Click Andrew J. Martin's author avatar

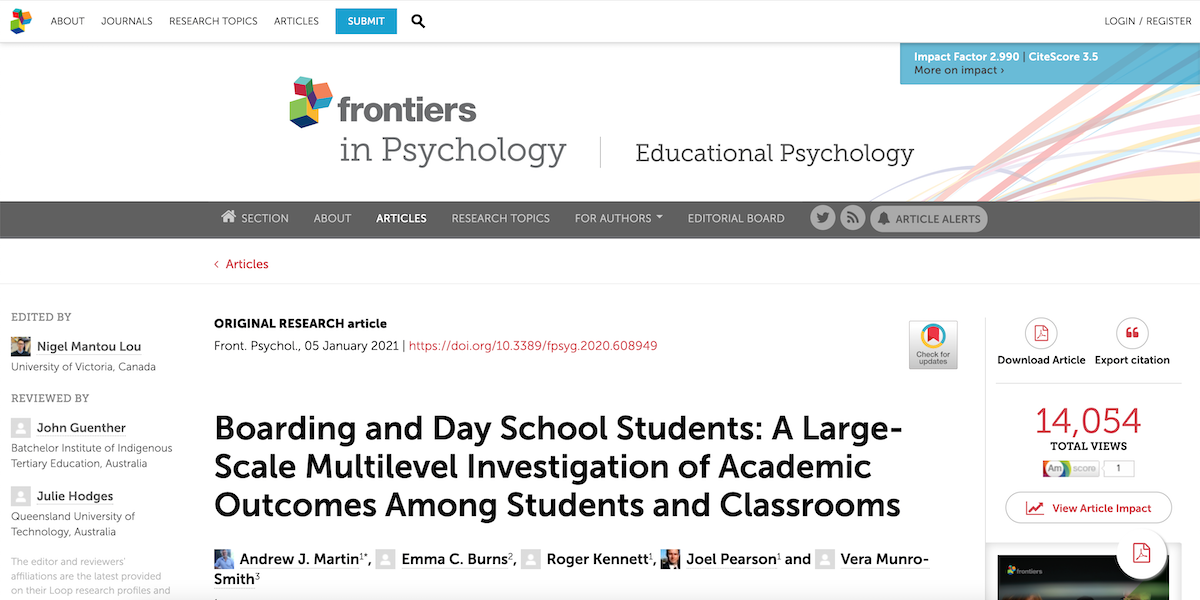[x=223, y=558]
